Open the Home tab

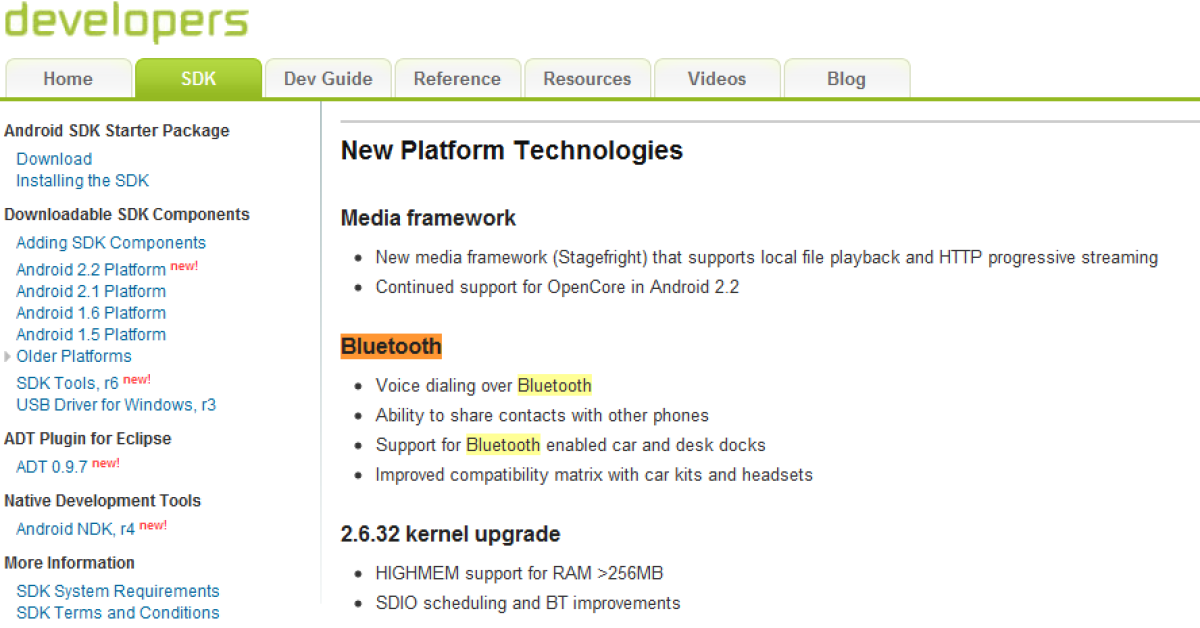tap(68, 79)
